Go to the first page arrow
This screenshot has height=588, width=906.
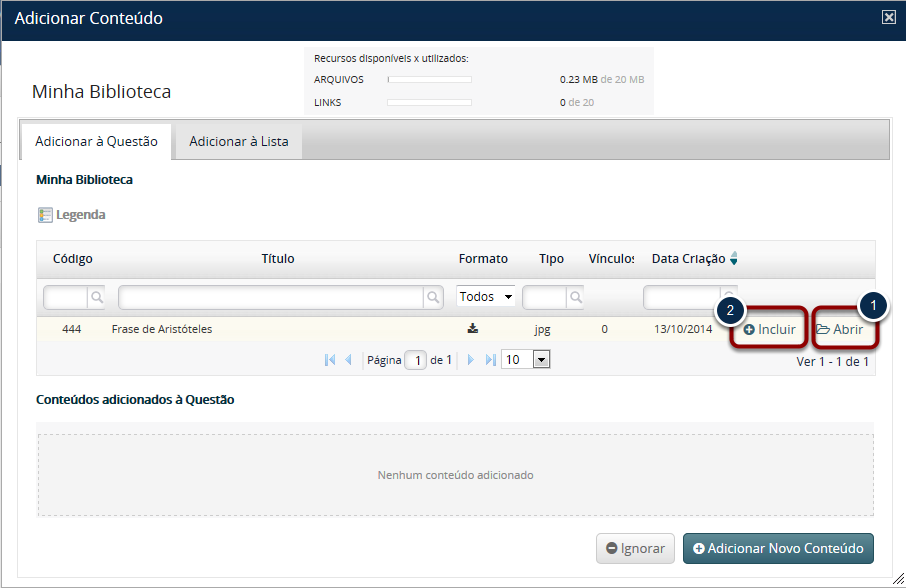330,360
